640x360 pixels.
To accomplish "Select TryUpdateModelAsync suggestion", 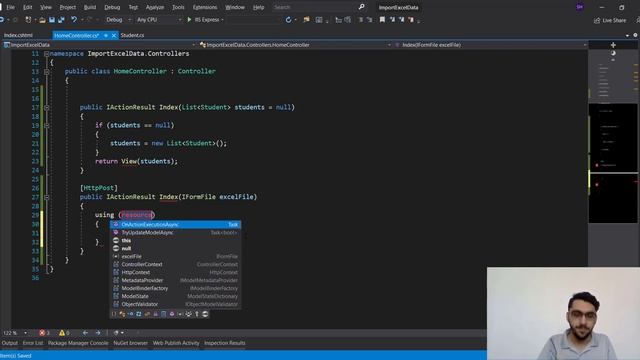I will [x=176, y=233].
